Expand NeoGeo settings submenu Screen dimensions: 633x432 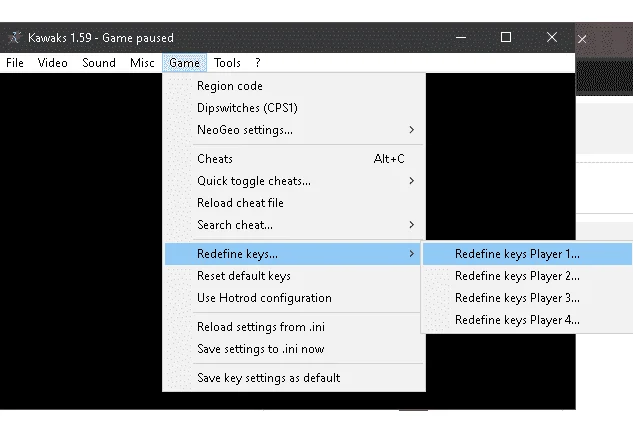[294, 130]
